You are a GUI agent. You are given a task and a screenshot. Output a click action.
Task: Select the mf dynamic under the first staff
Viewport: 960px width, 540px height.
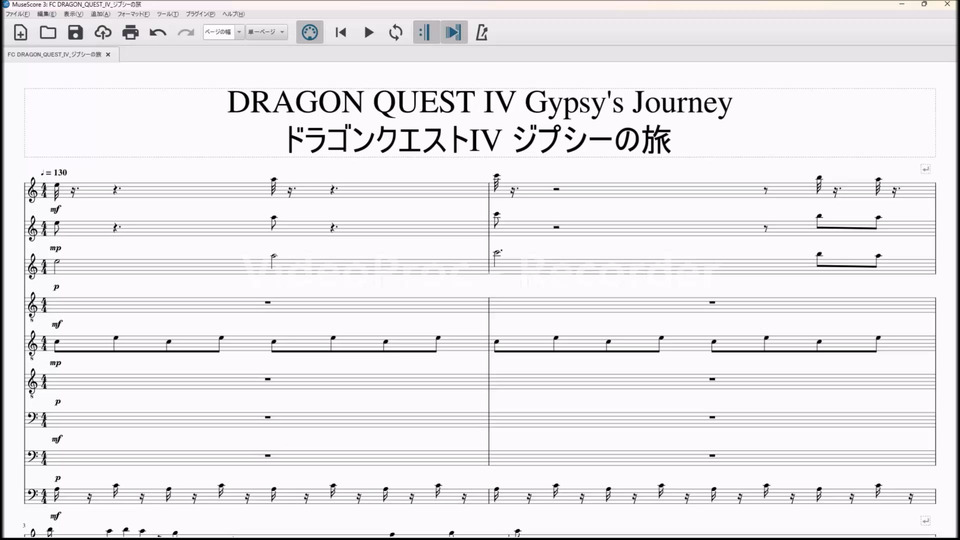[x=55, y=209]
